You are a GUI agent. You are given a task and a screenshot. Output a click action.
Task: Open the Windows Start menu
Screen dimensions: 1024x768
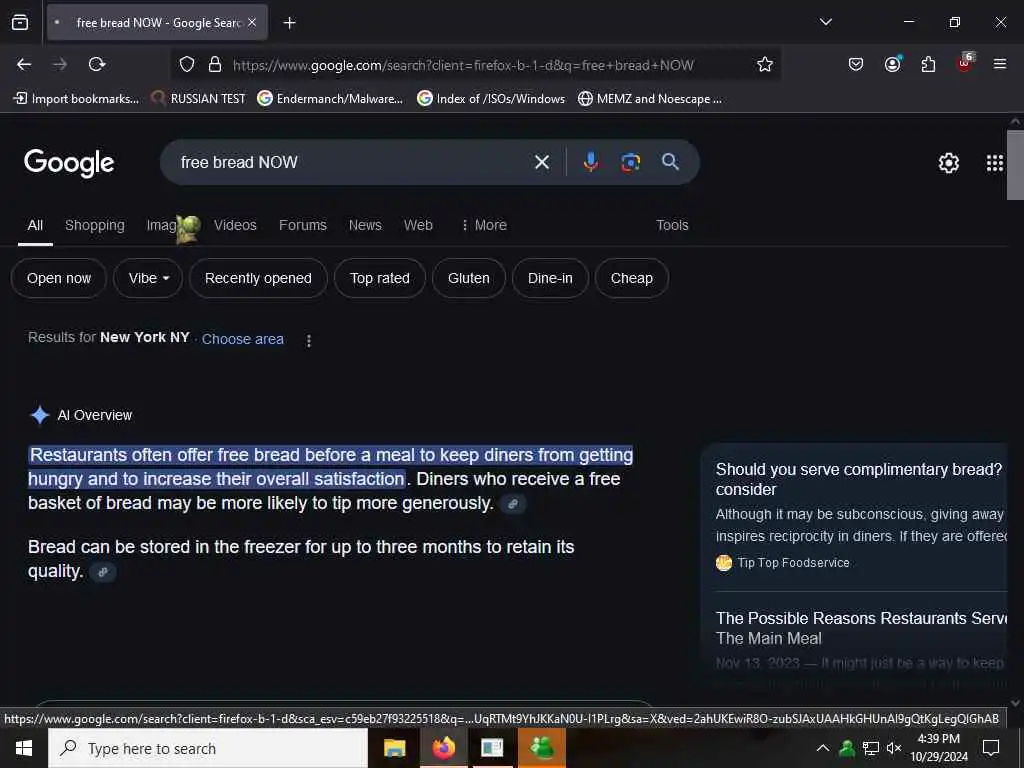click(x=24, y=748)
